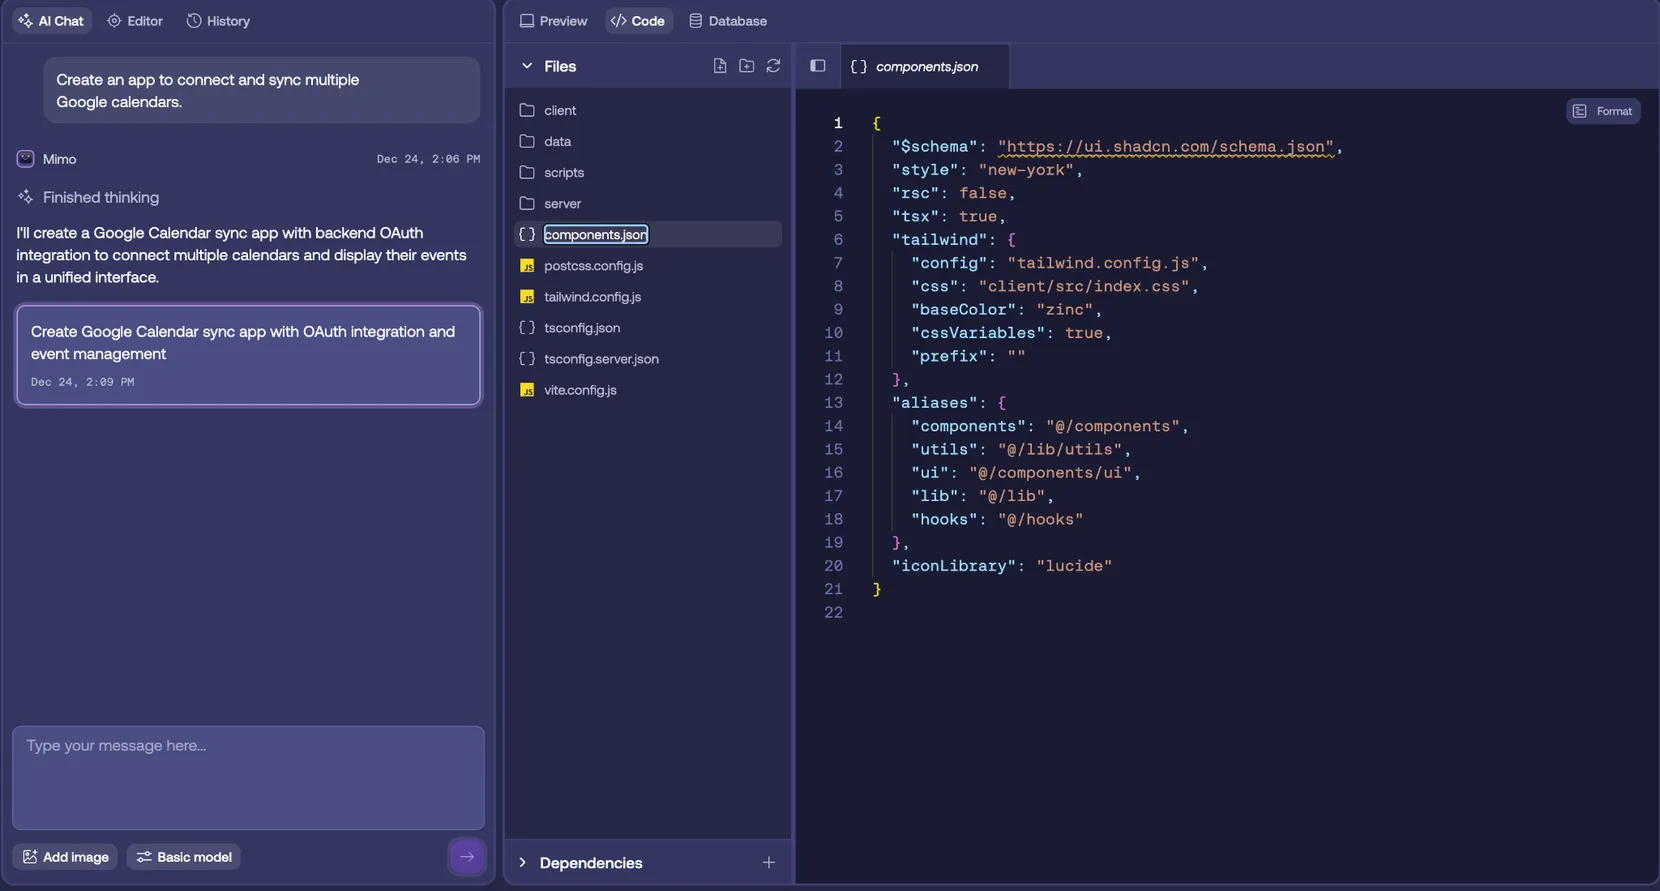Image resolution: width=1660 pixels, height=891 pixels.
Task: Open the data folder
Action: [x=648, y=141]
